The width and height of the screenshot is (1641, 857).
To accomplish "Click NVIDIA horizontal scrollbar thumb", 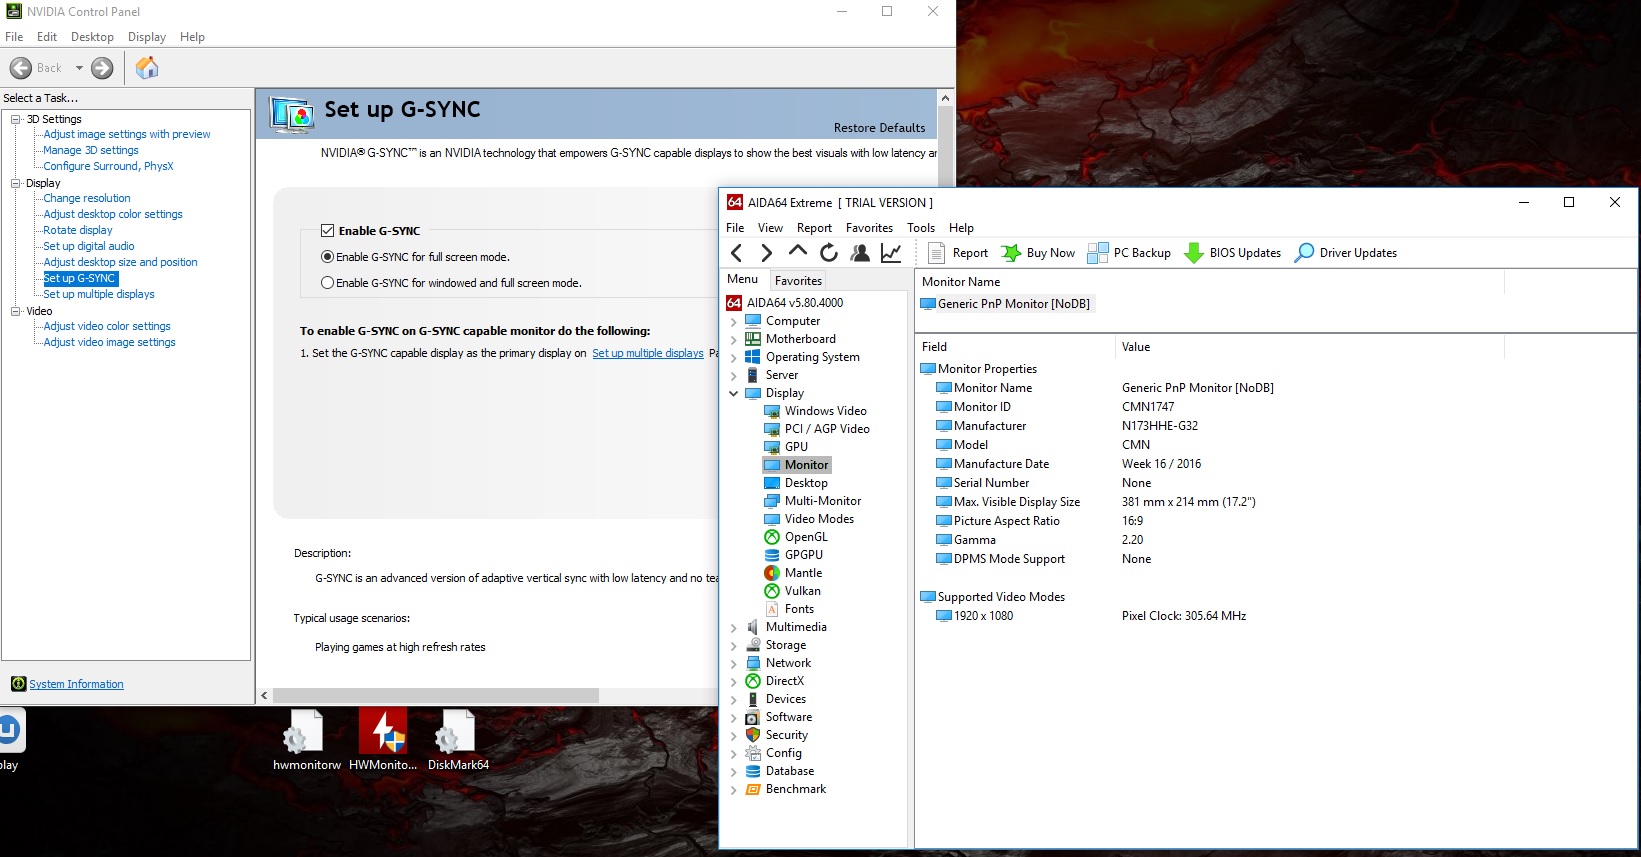I will click(x=436, y=695).
